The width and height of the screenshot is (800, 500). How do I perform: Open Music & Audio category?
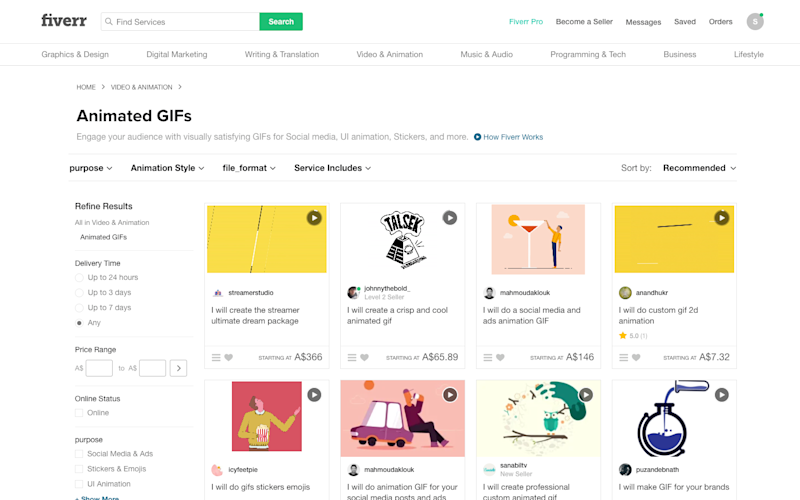(x=486, y=54)
